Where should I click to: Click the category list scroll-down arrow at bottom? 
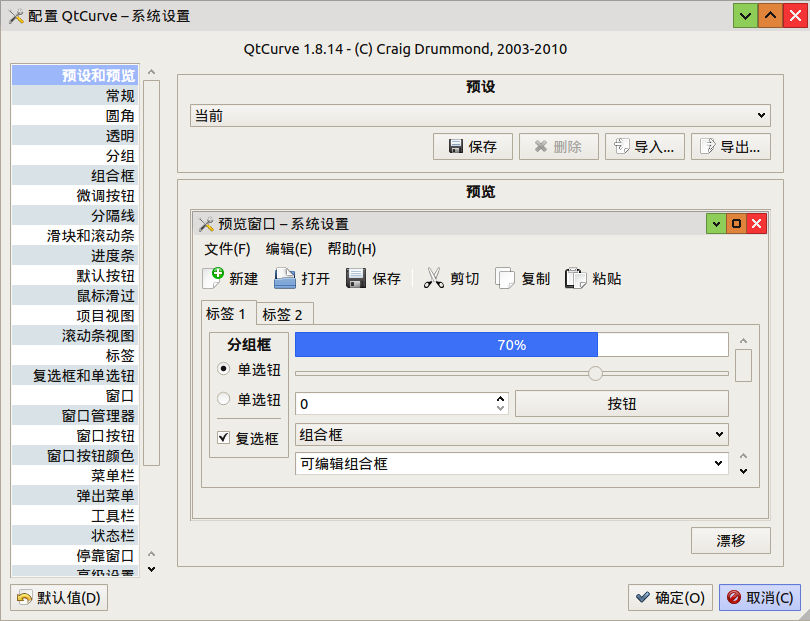pyautogui.click(x=151, y=569)
